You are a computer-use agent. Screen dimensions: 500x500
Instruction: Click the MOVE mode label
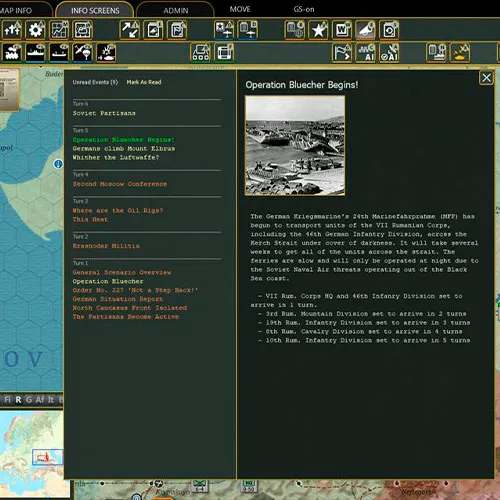[x=240, y=9]
